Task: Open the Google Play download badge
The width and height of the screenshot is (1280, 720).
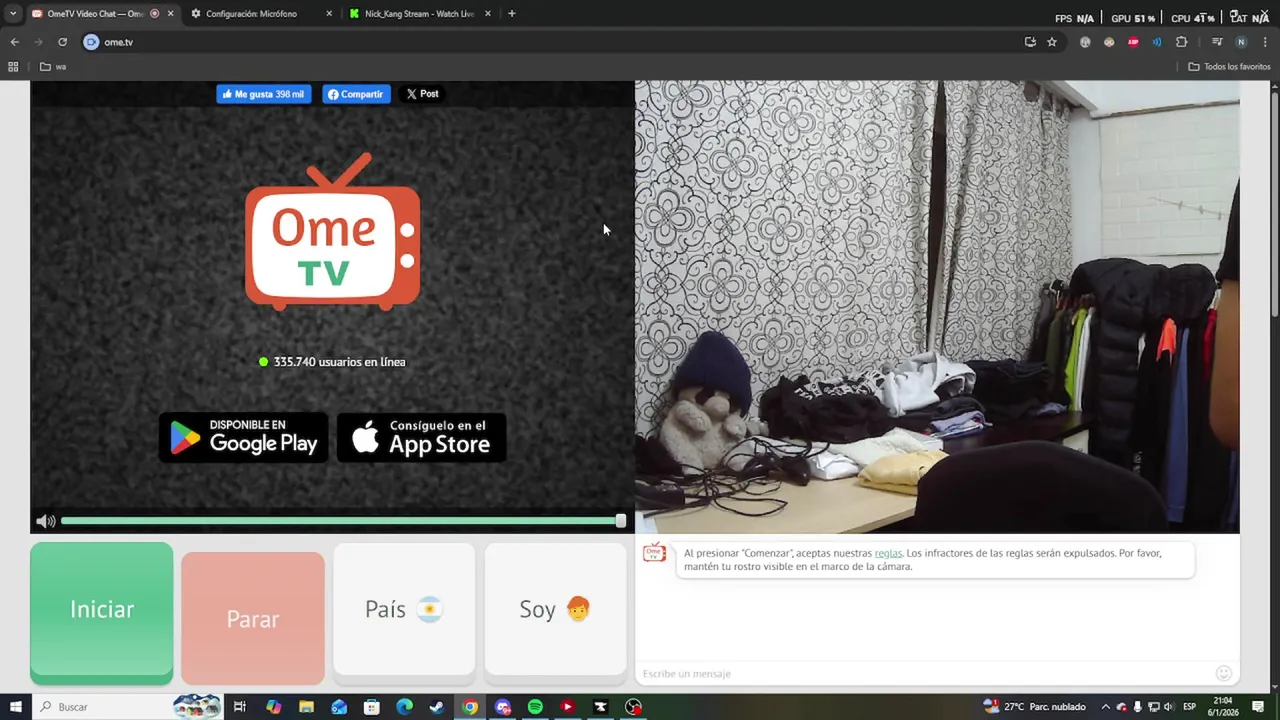Action: click(244, 437)
